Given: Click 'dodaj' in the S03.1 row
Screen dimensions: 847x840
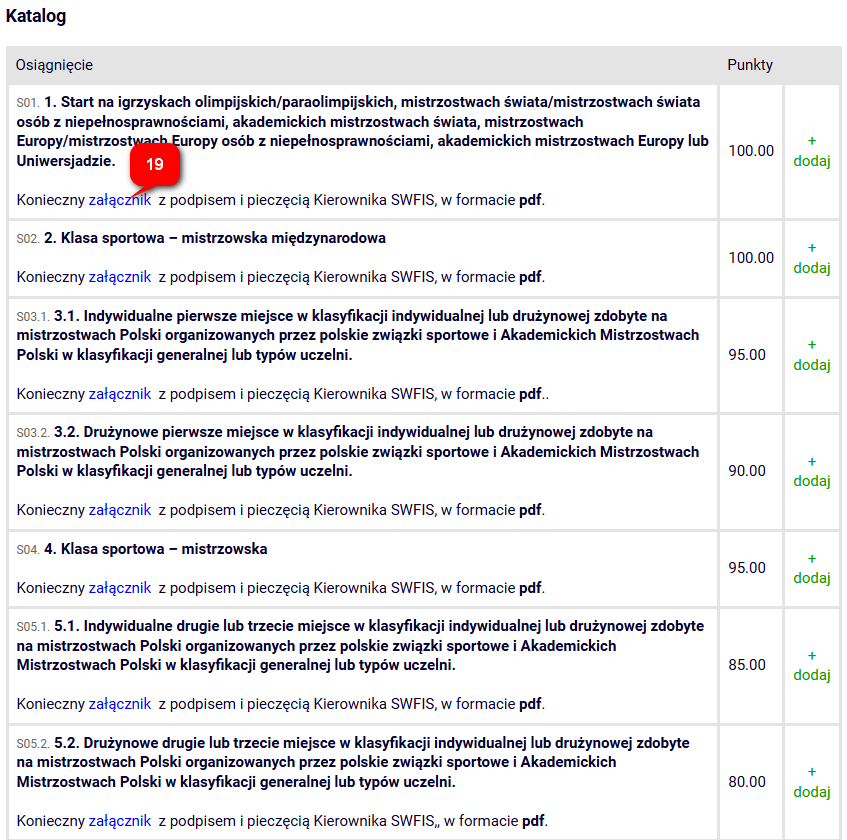Looking at the screenshot, I should (811, 355).
